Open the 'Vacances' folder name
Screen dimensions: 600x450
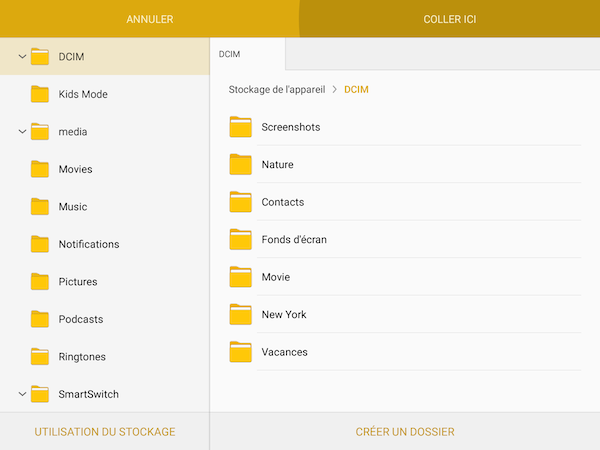[x=284, y=352]
